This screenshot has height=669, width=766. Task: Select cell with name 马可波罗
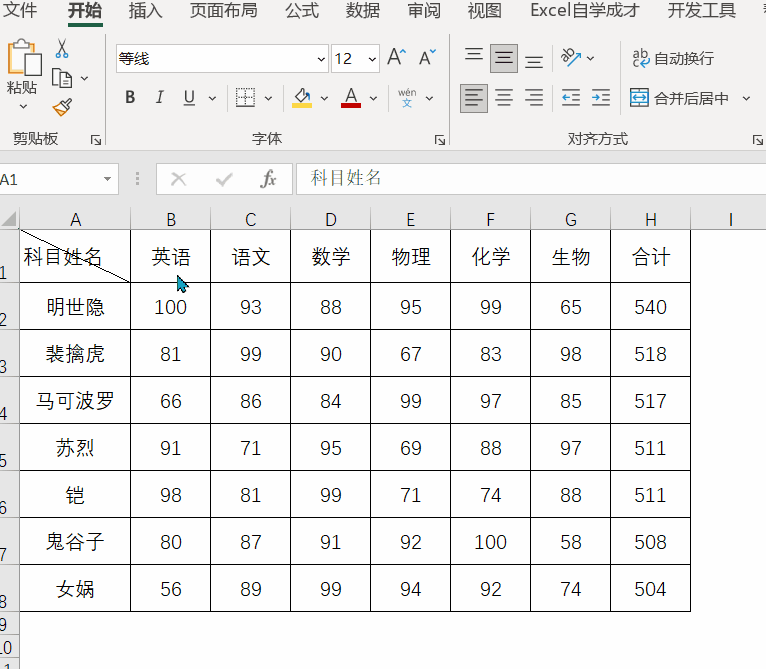tap(75, 401)
